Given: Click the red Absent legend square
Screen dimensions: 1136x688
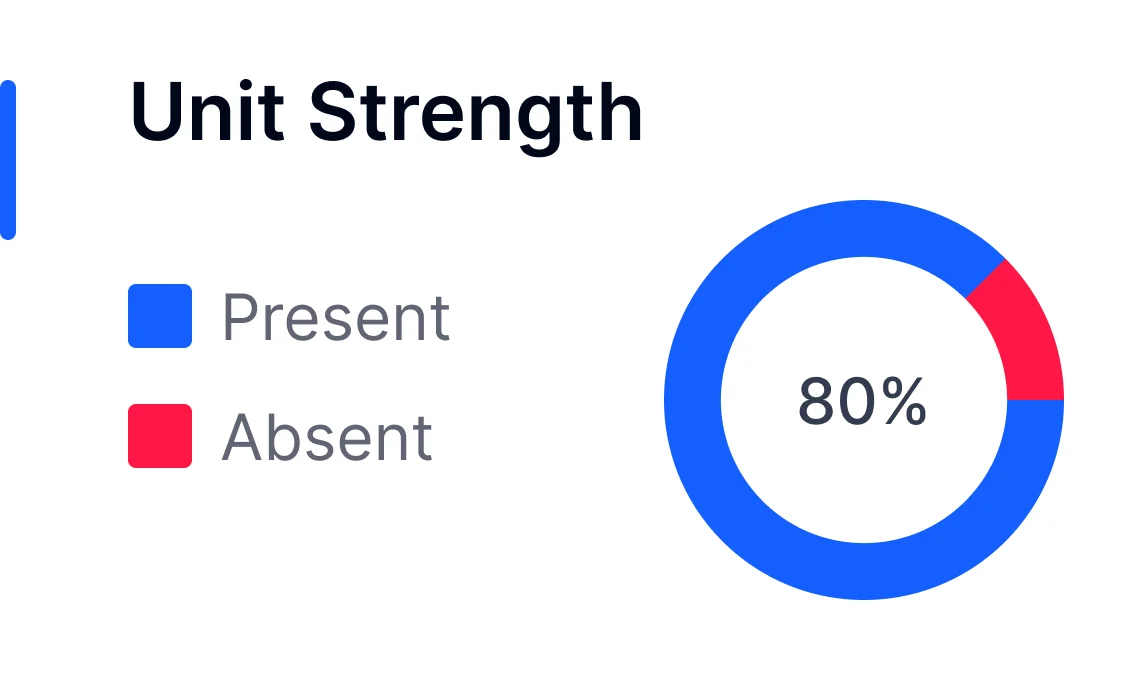Looking at the screenshot, I should 160,436.
